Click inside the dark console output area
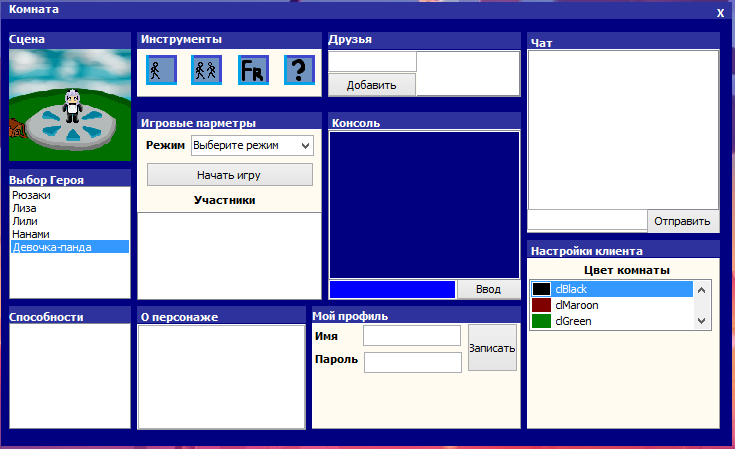735x449 pixels. (x=424, y=205)
